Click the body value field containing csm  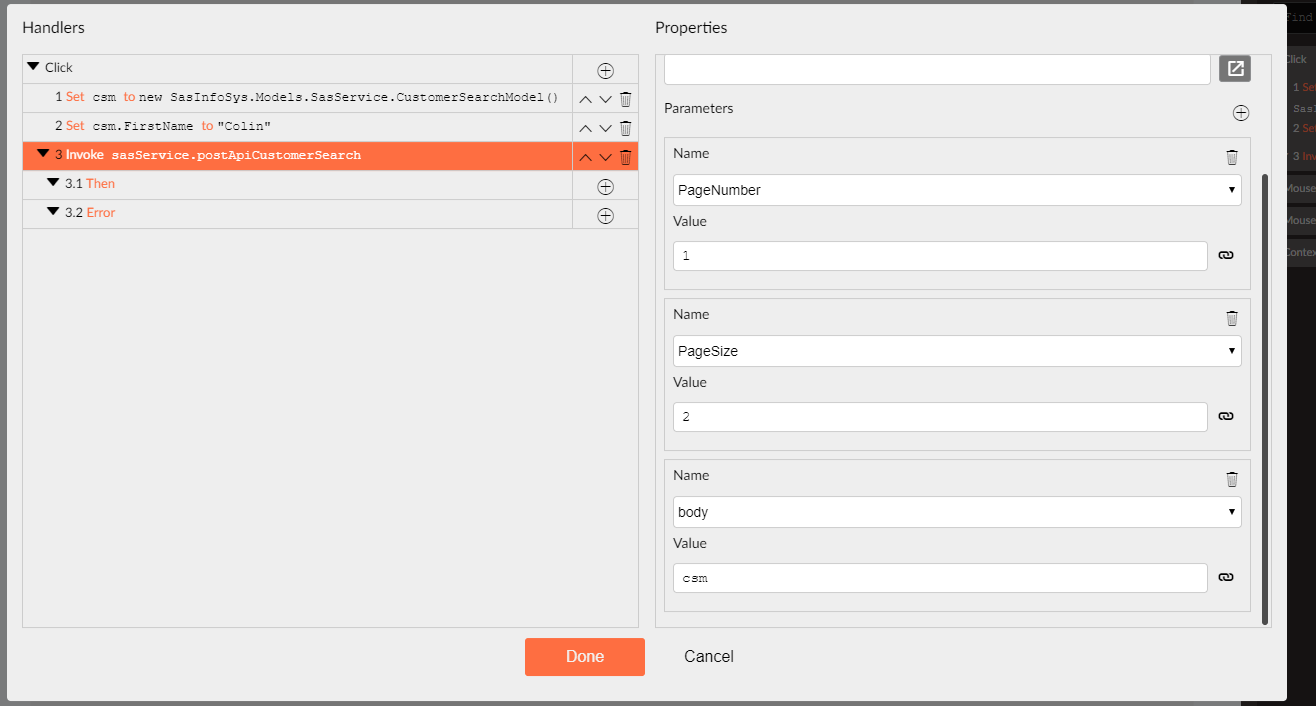(940, 578)
